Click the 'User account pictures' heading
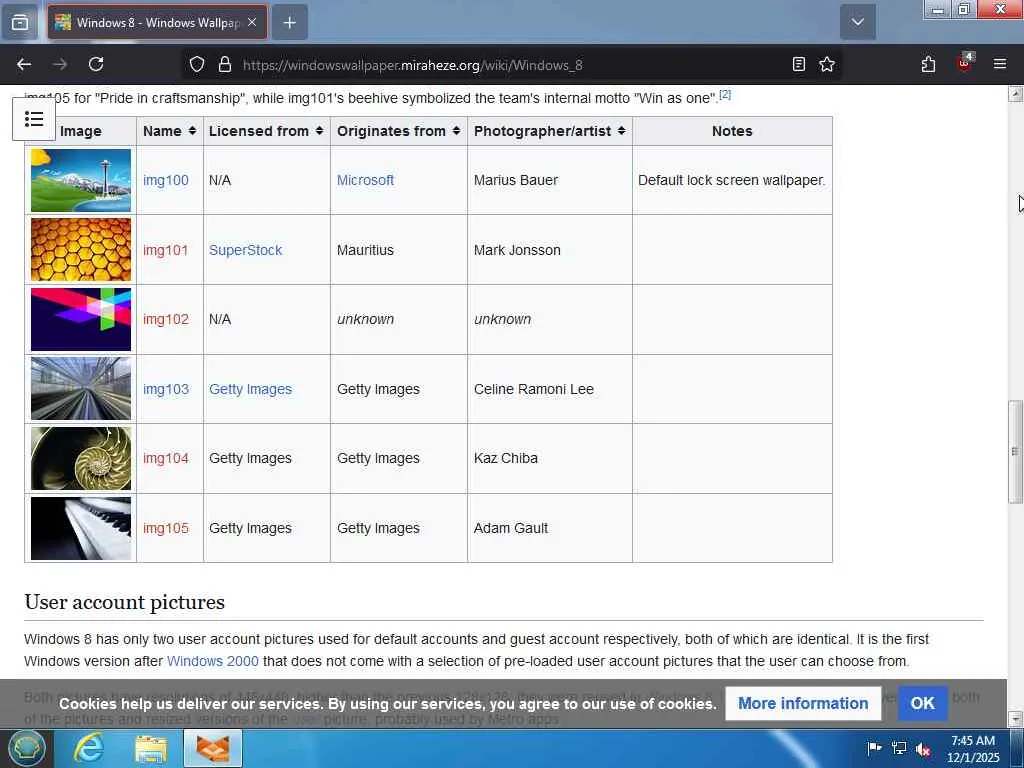The image size is (1024, 768). 124,601
